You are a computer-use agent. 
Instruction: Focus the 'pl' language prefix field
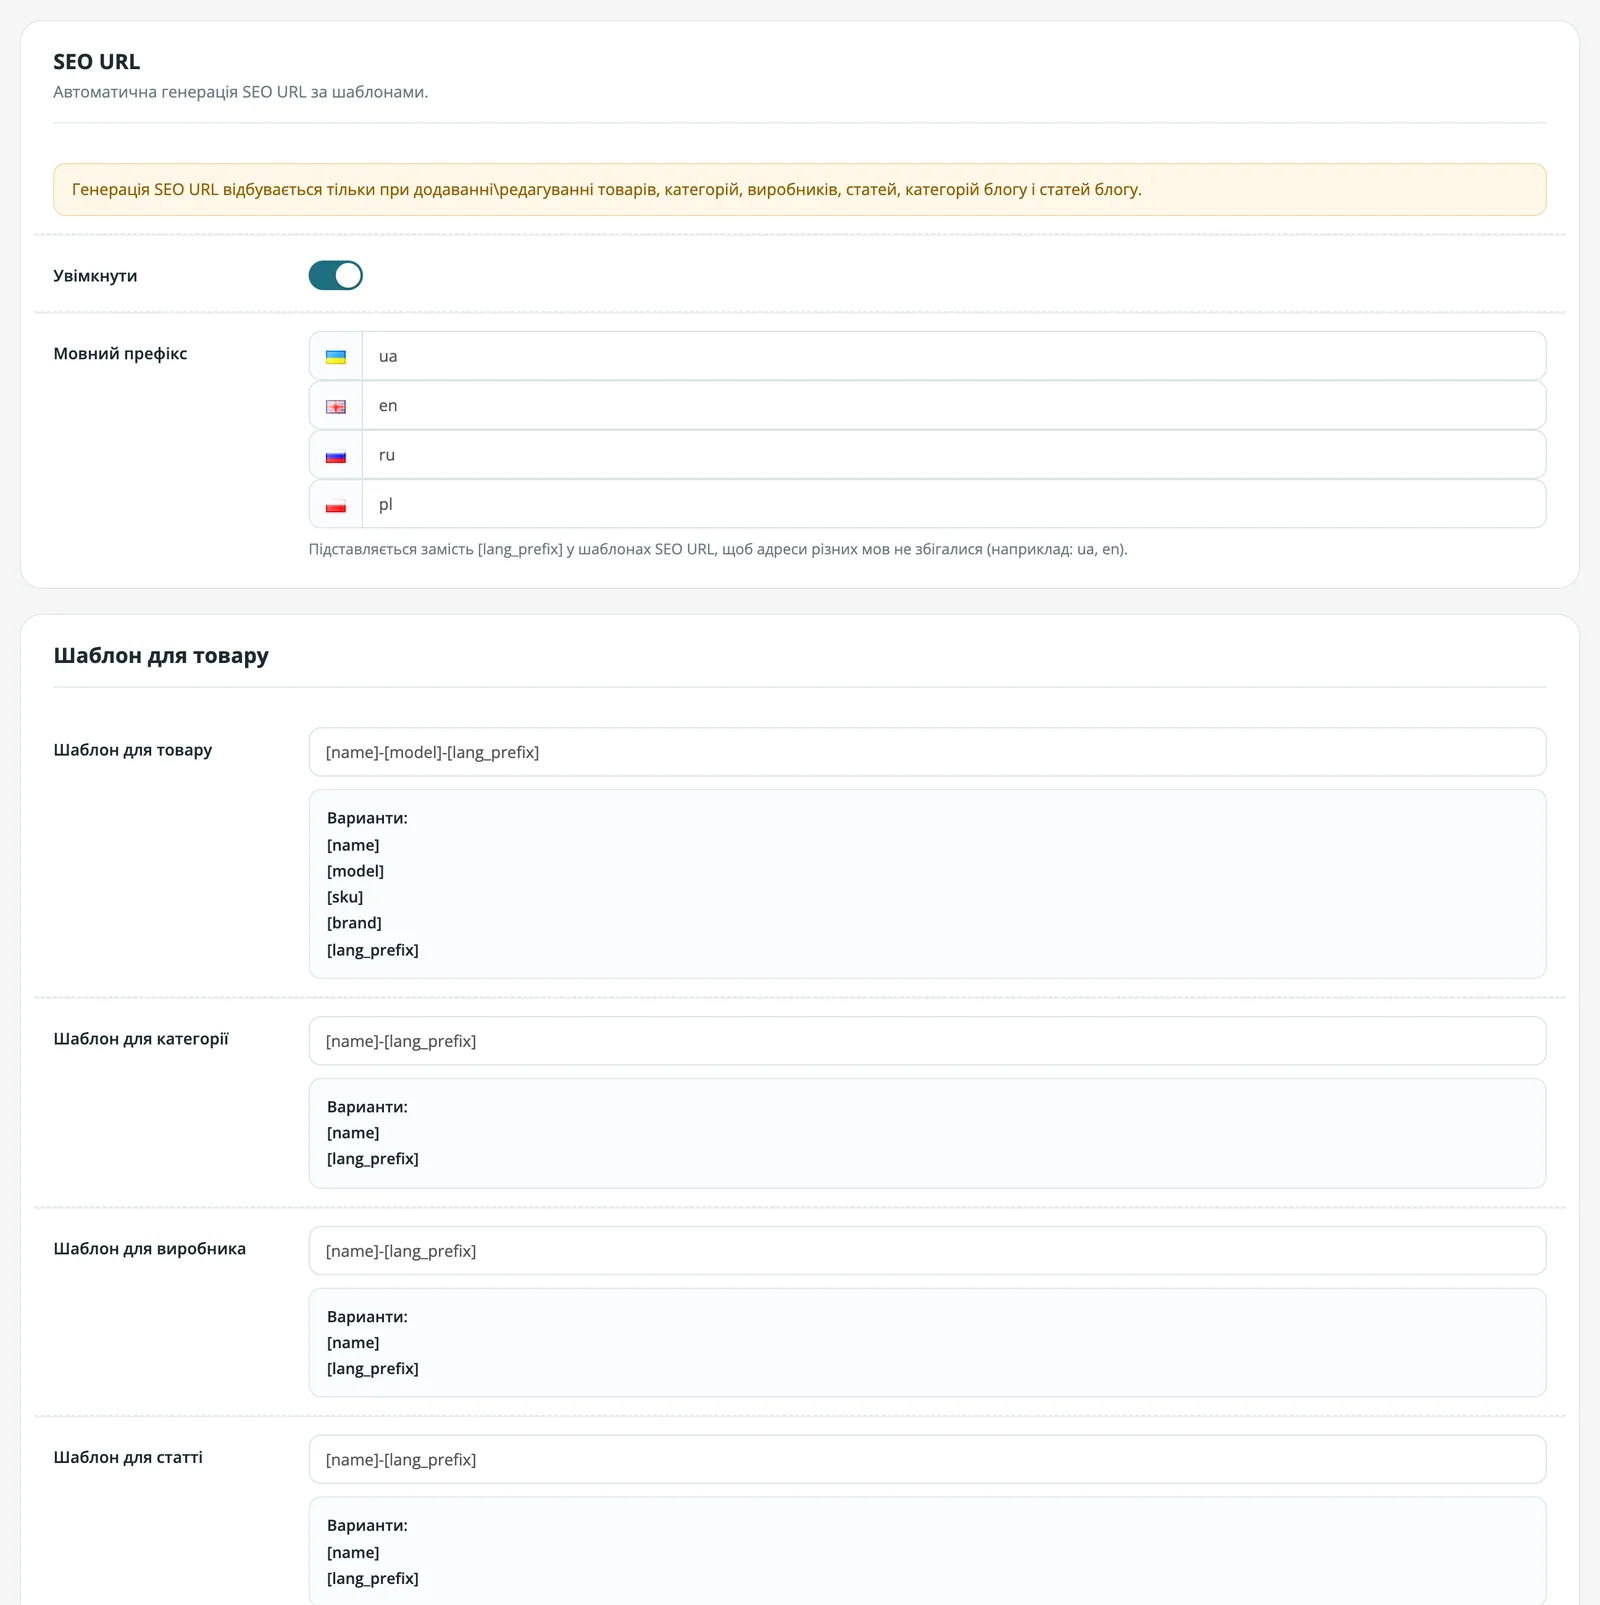pyautogui.click(x=953, y=504)
